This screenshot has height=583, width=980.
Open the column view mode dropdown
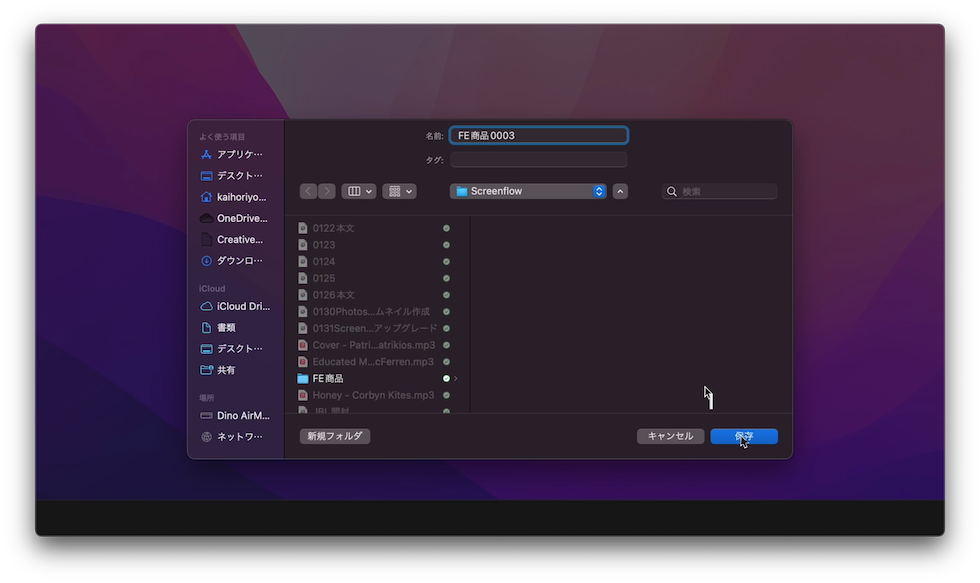(358, 191)
